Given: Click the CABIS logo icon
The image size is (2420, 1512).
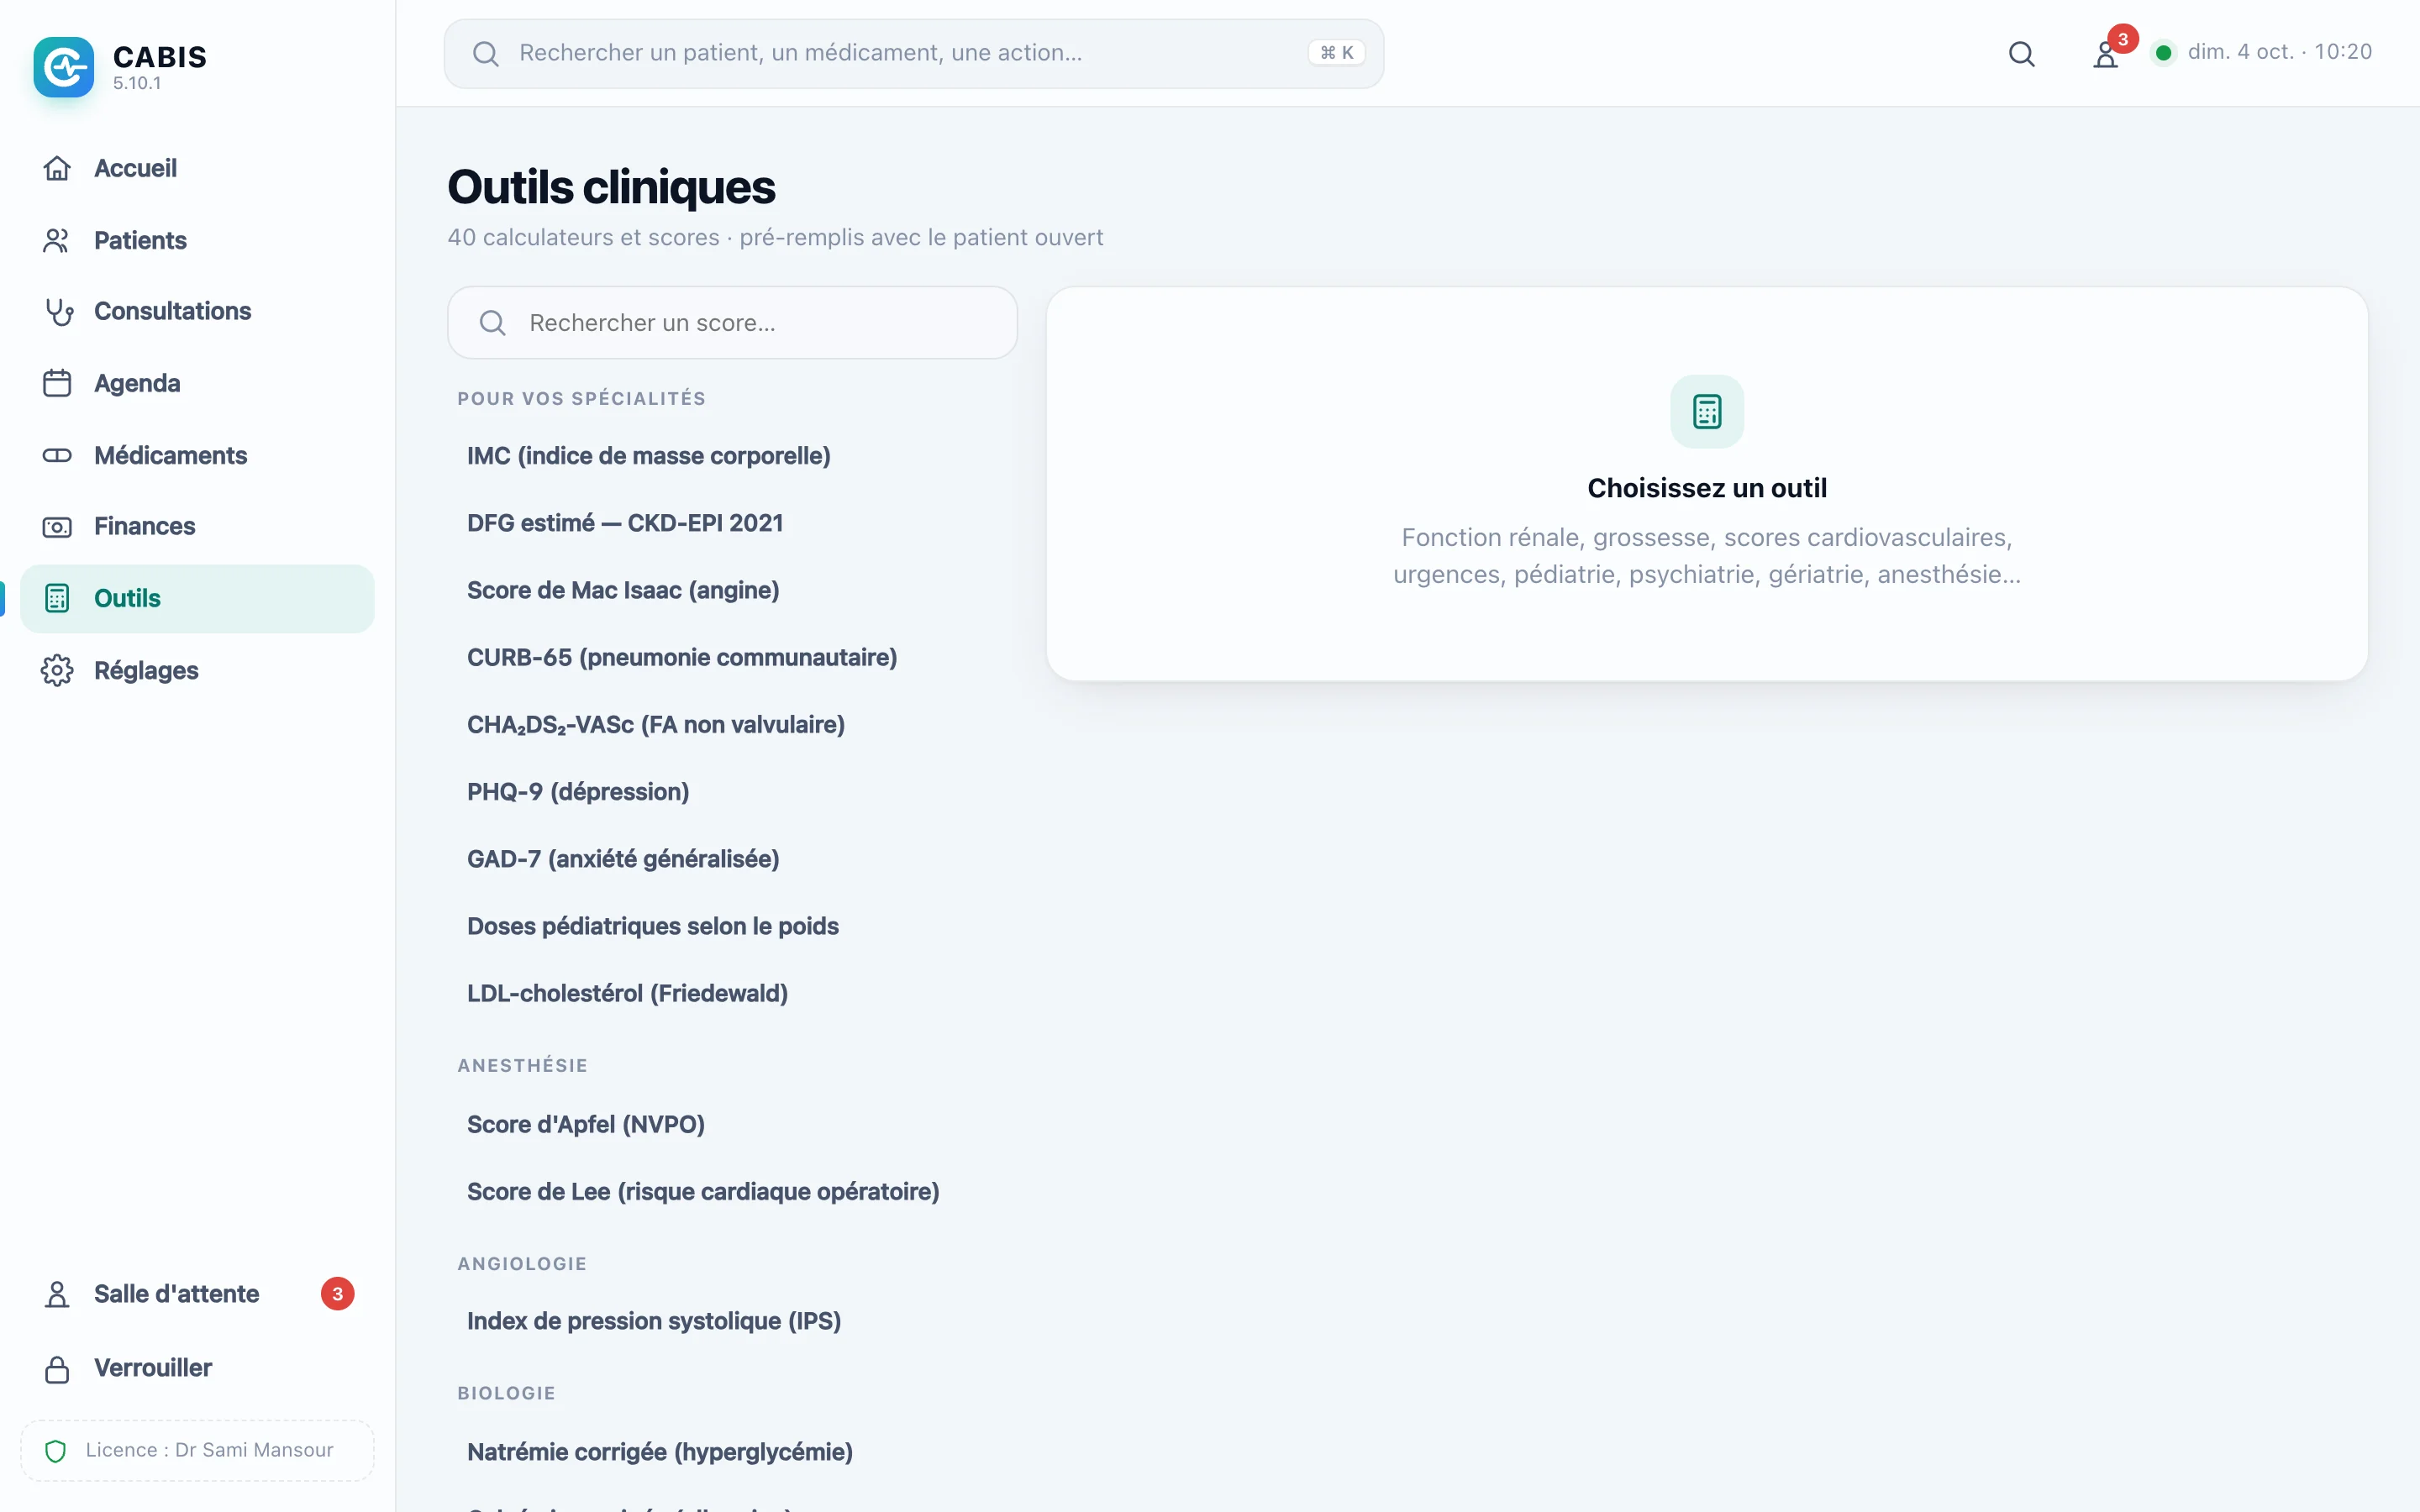Looking at the screenshot, I should coord(64,67).
